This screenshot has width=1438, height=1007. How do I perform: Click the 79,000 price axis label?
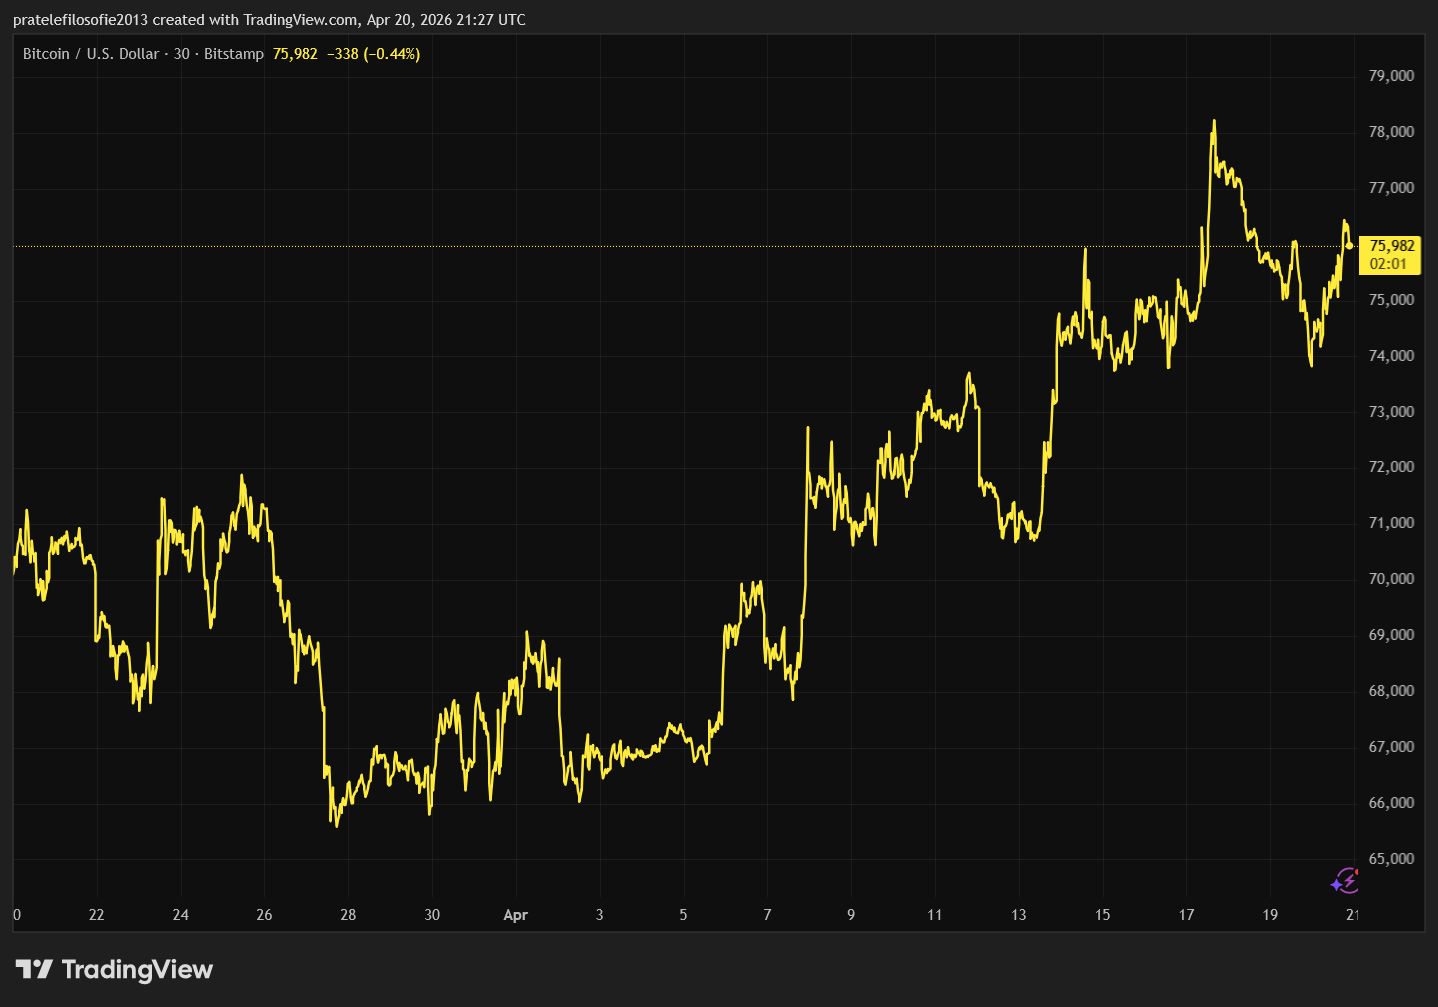click(x=1391, y=76)
